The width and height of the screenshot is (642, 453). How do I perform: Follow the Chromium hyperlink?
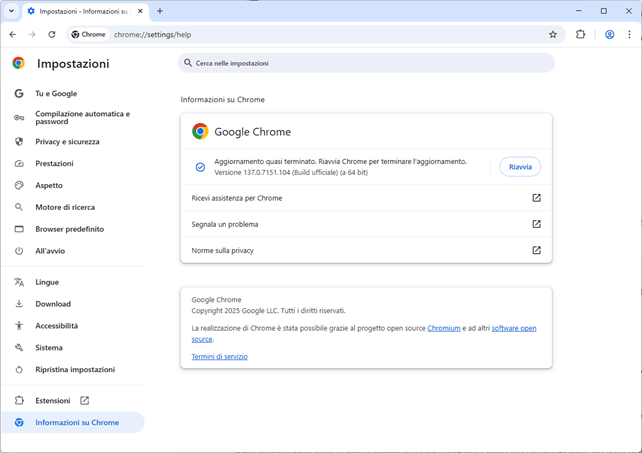(x=443, y=328)
